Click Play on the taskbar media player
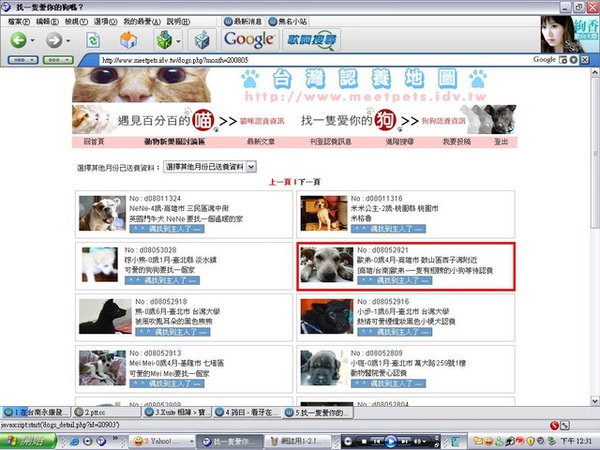The height and width of the screenshot is (450, 600). [x=391, y=442]
